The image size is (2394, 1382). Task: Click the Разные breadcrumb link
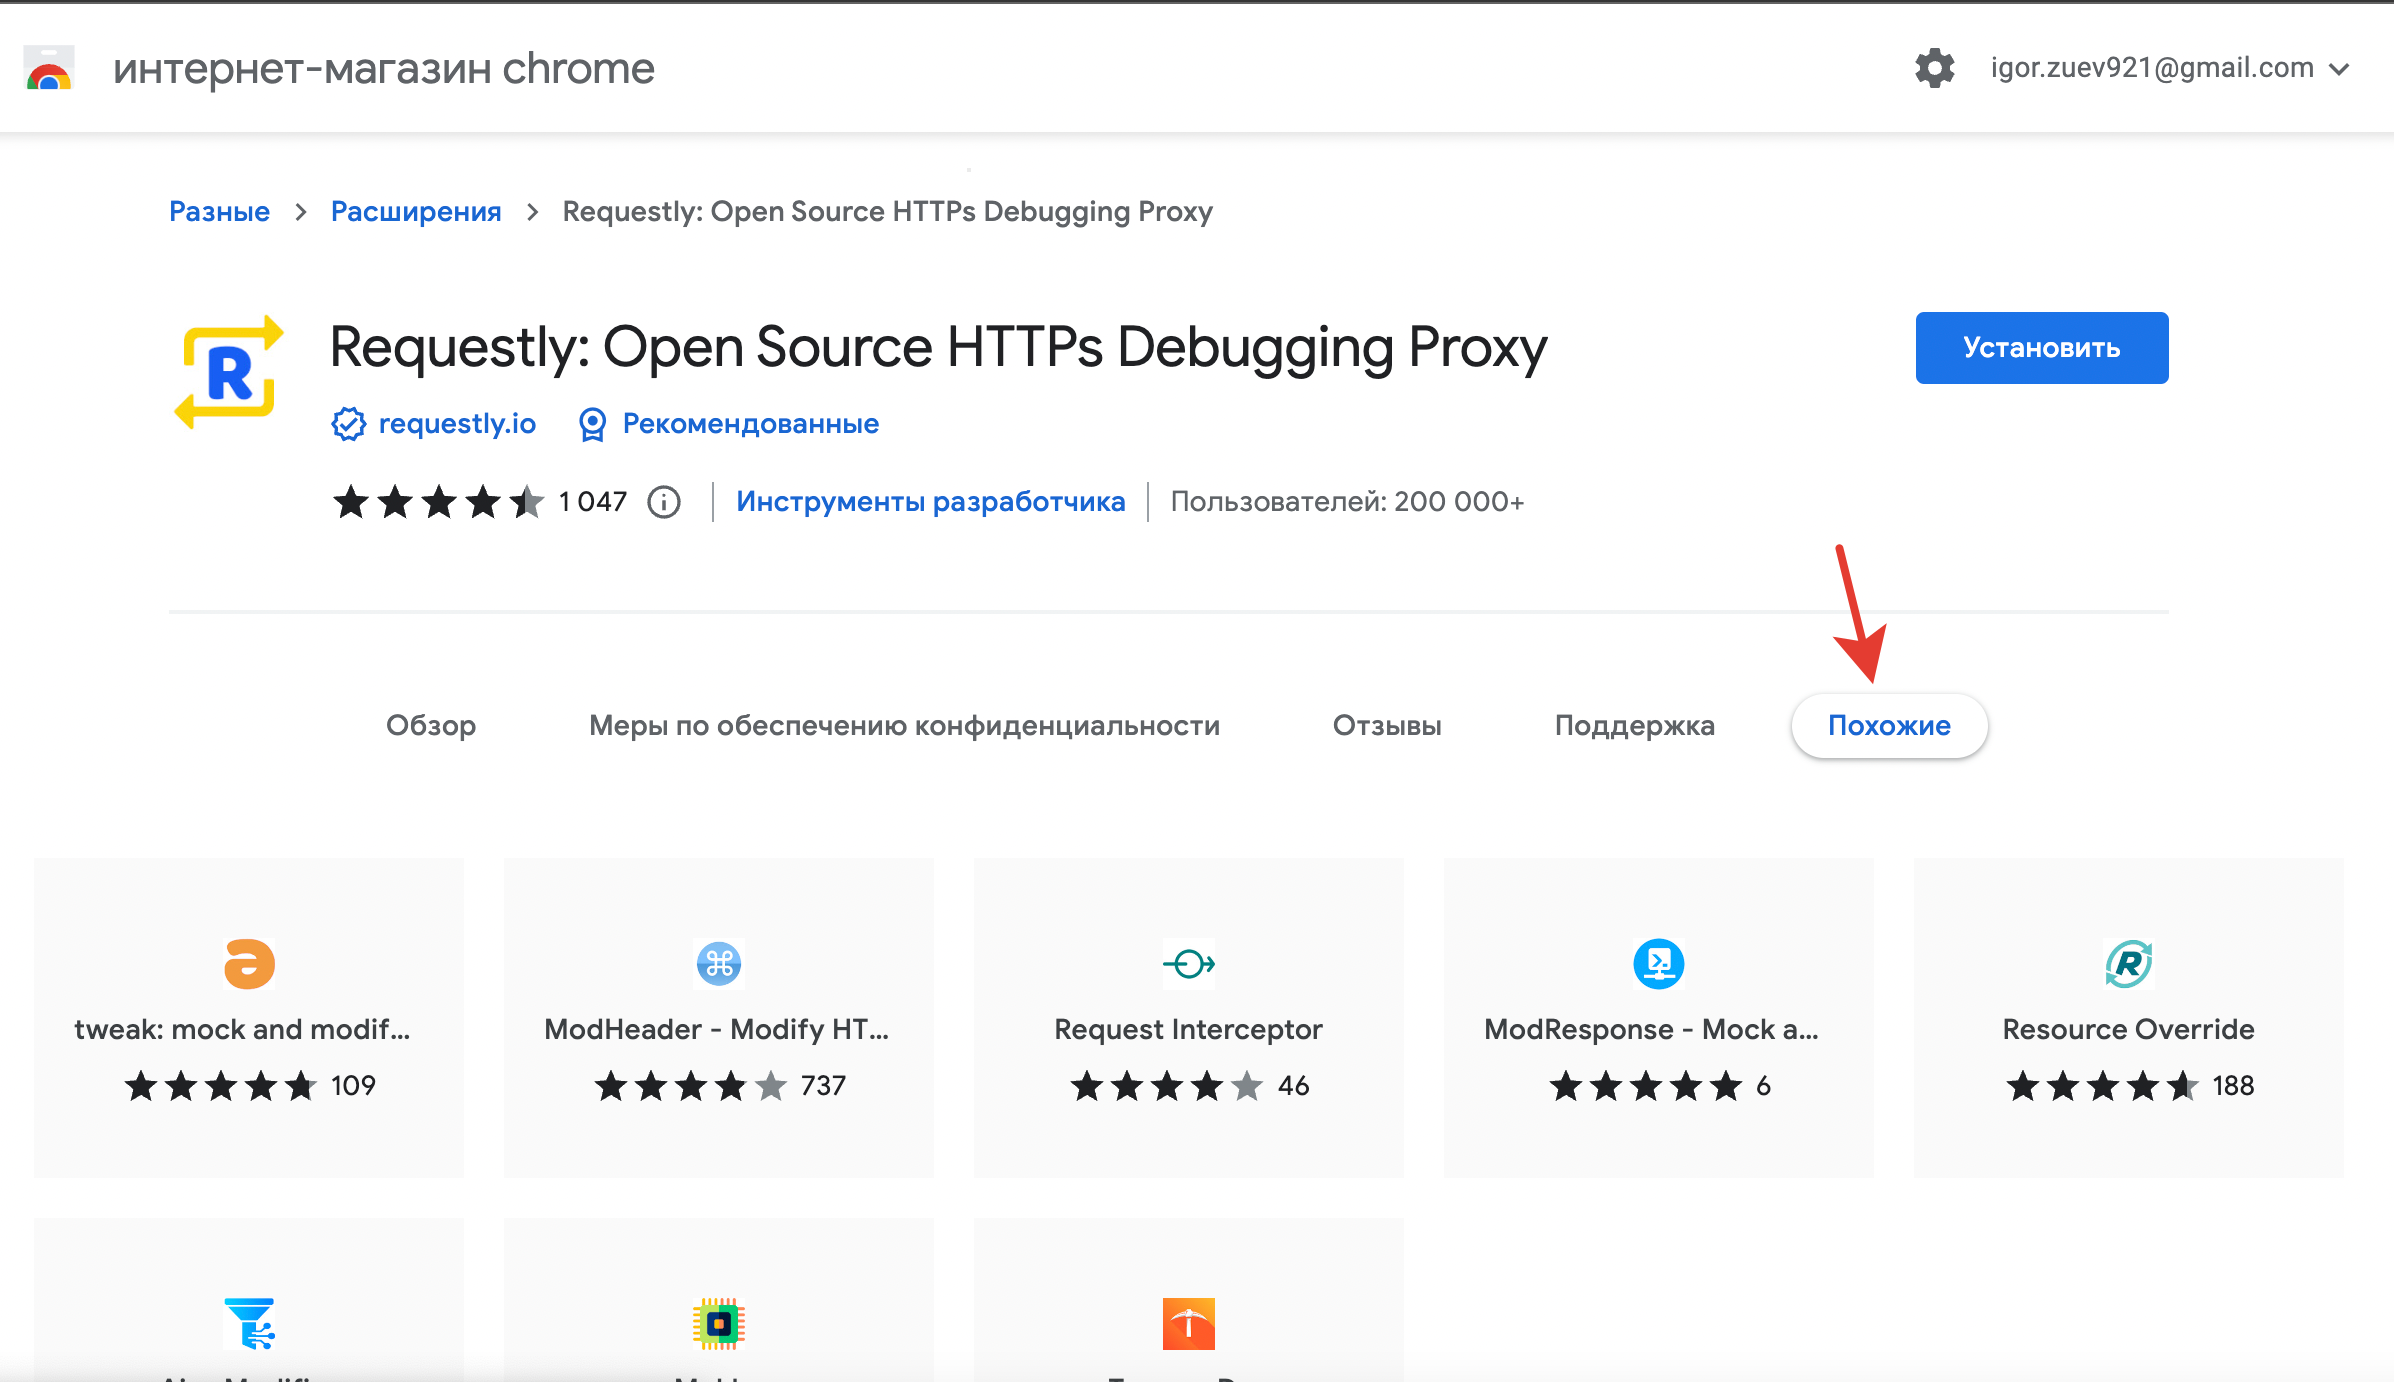pos(219,211)
